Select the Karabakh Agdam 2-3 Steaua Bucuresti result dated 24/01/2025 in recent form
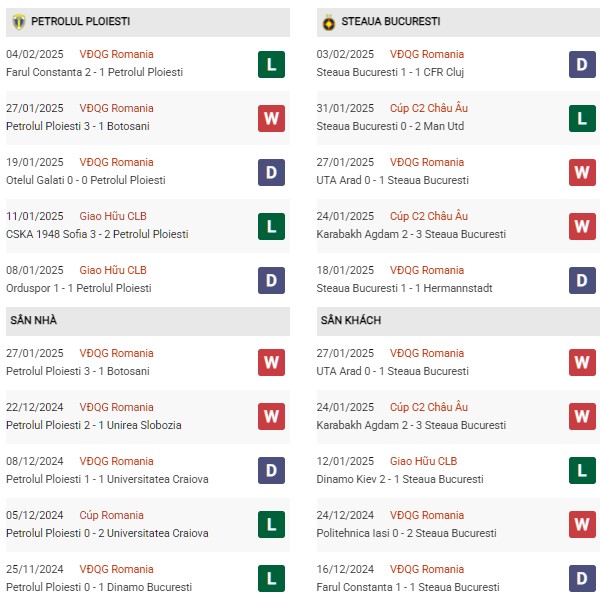Viewport: 600px width, 600px height. click(x=411, y=234)
